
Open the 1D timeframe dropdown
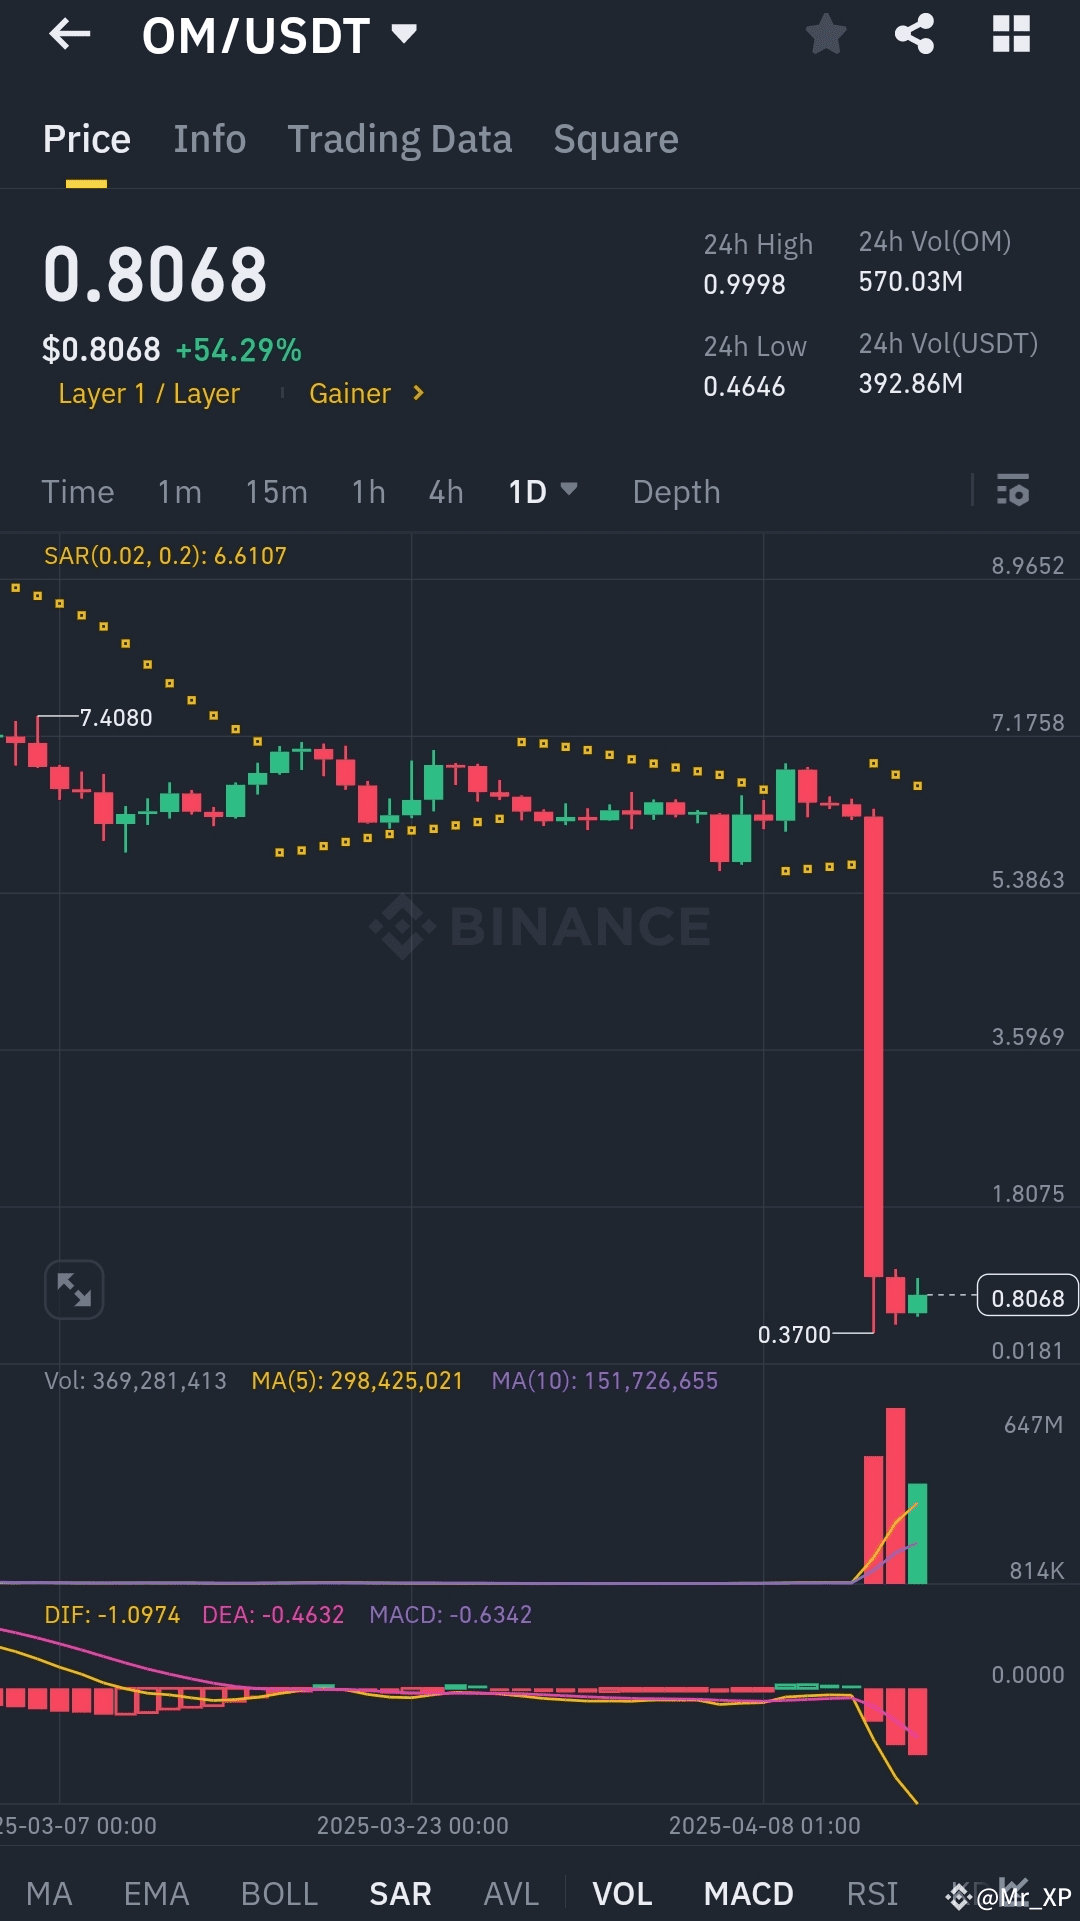pos(543,491)
